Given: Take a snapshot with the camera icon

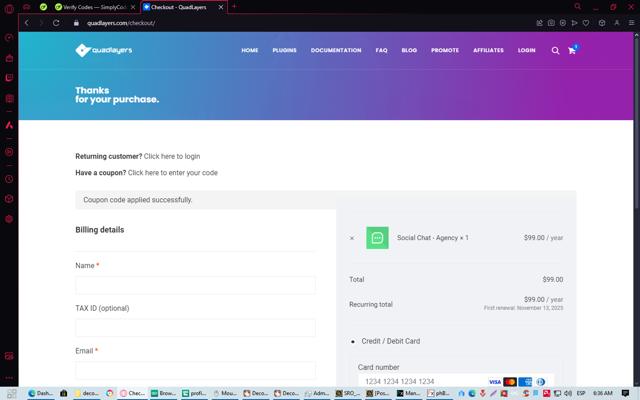Looking at the screenshot, I should pos(551,23).
